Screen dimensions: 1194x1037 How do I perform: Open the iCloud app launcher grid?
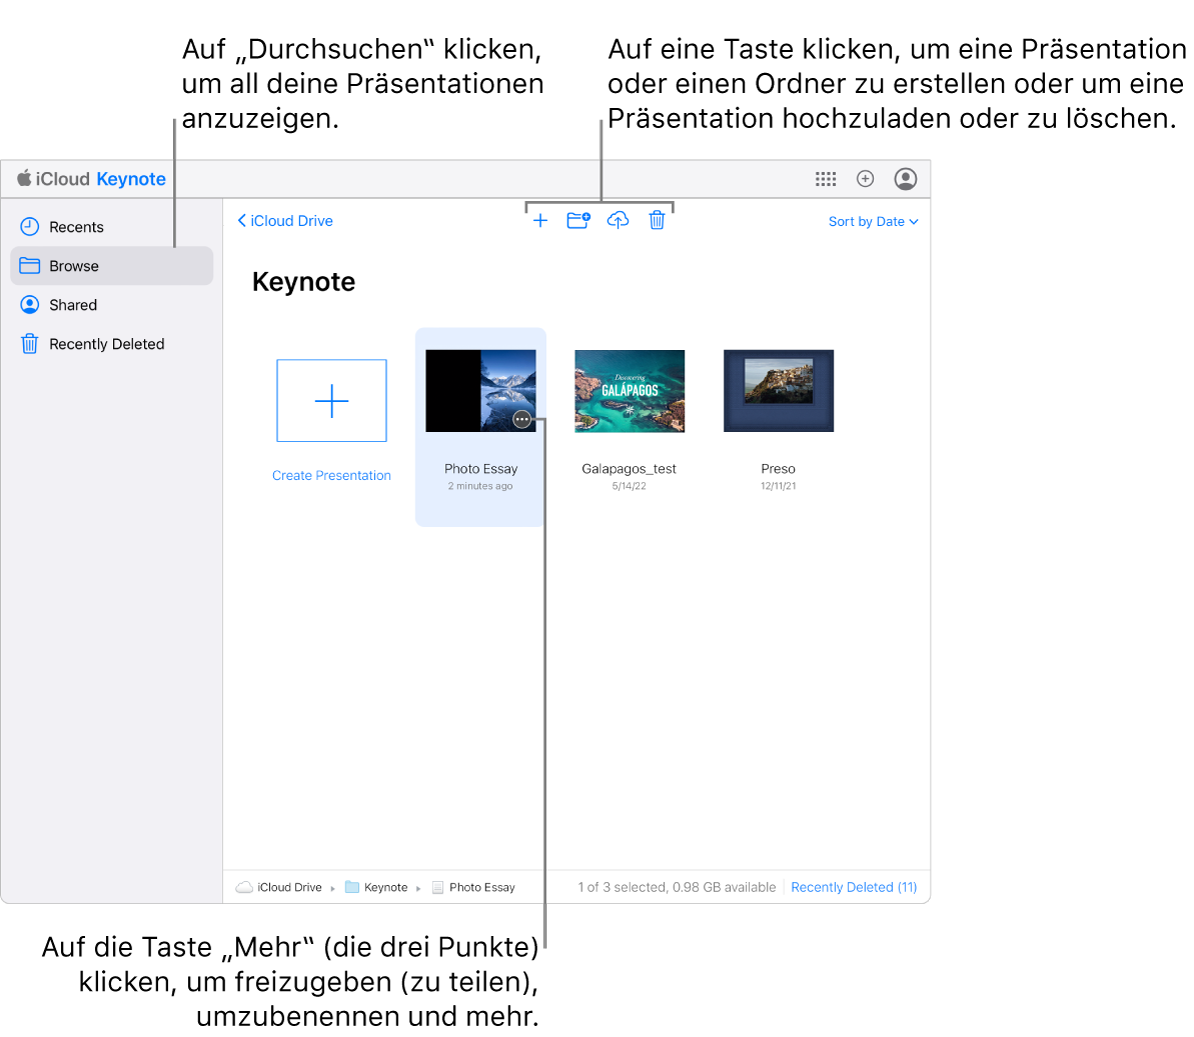(825, 179)
